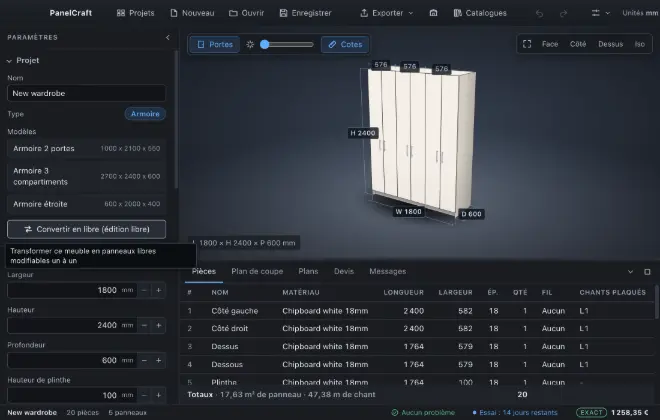Decrease Largeur with minus button

(144, 290)
